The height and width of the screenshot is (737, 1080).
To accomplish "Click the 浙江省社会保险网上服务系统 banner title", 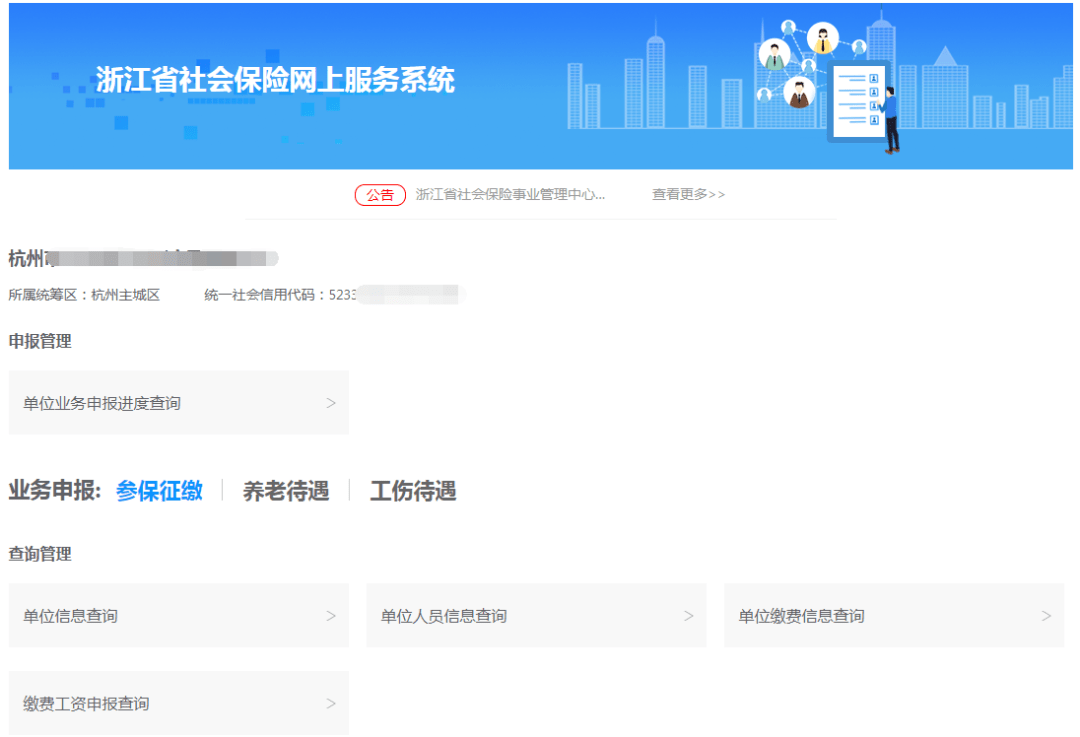I will tap(275, 80).
